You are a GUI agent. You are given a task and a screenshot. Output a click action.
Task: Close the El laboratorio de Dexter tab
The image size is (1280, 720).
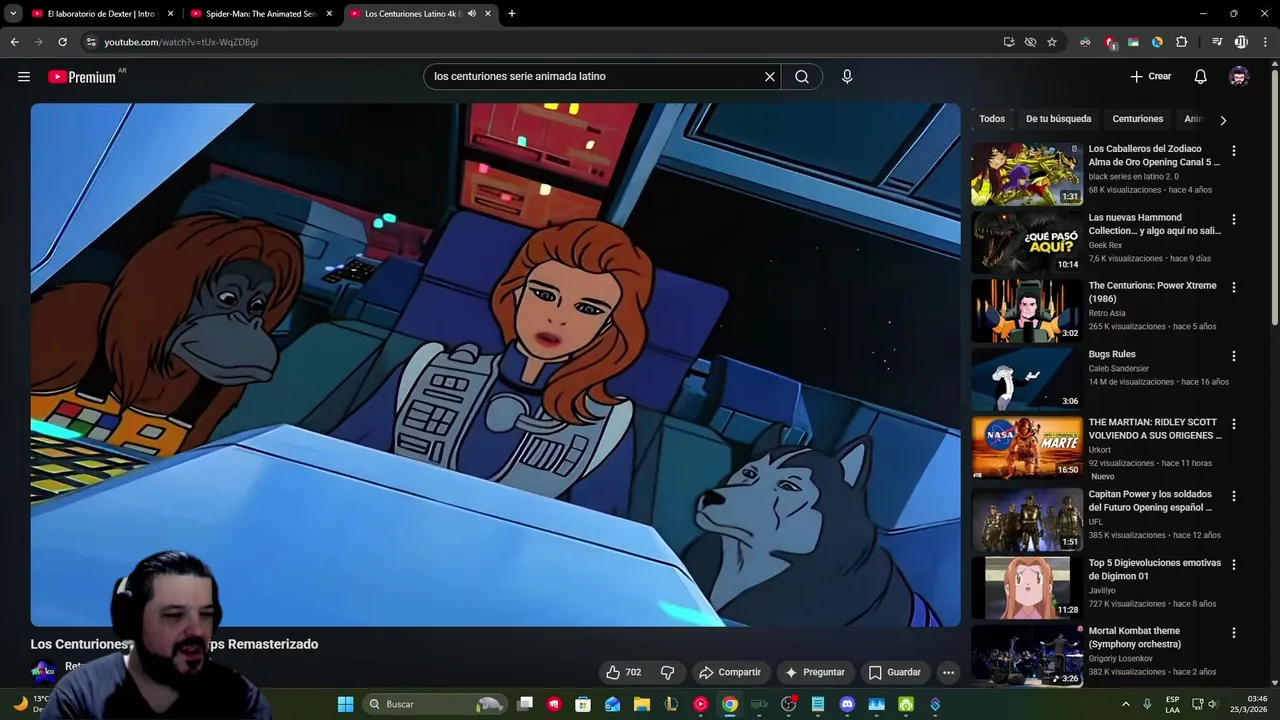[170, 14]
